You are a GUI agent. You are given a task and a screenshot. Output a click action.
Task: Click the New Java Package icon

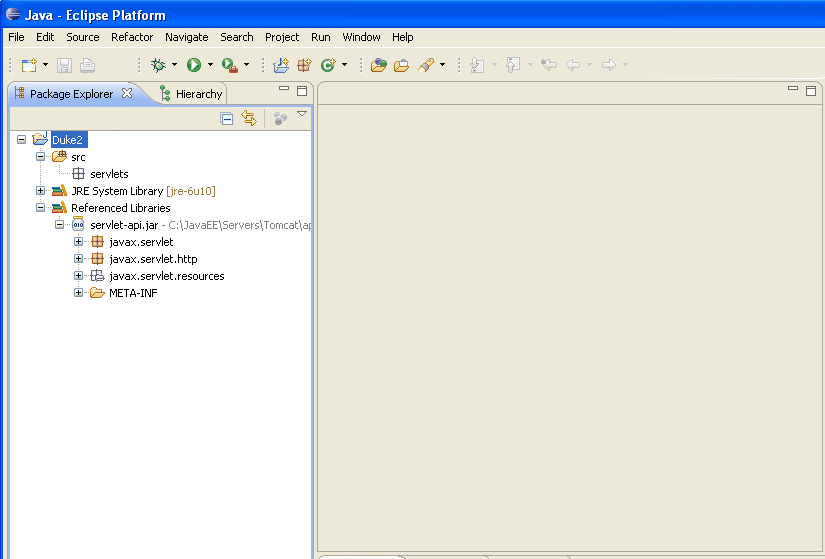[x=304, y=65]
